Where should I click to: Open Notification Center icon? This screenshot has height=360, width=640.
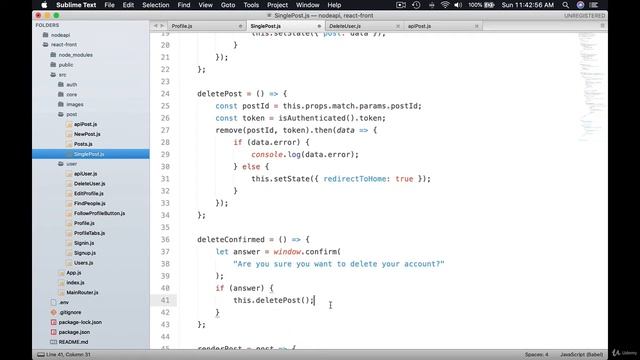[594, 5]
